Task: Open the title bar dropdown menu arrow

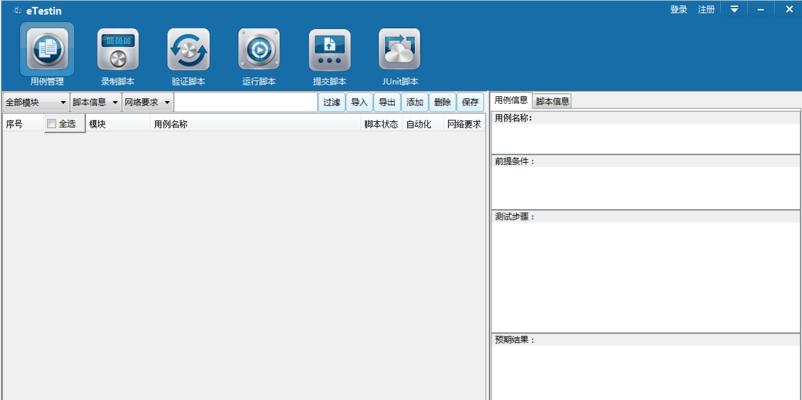Action: 734,9
